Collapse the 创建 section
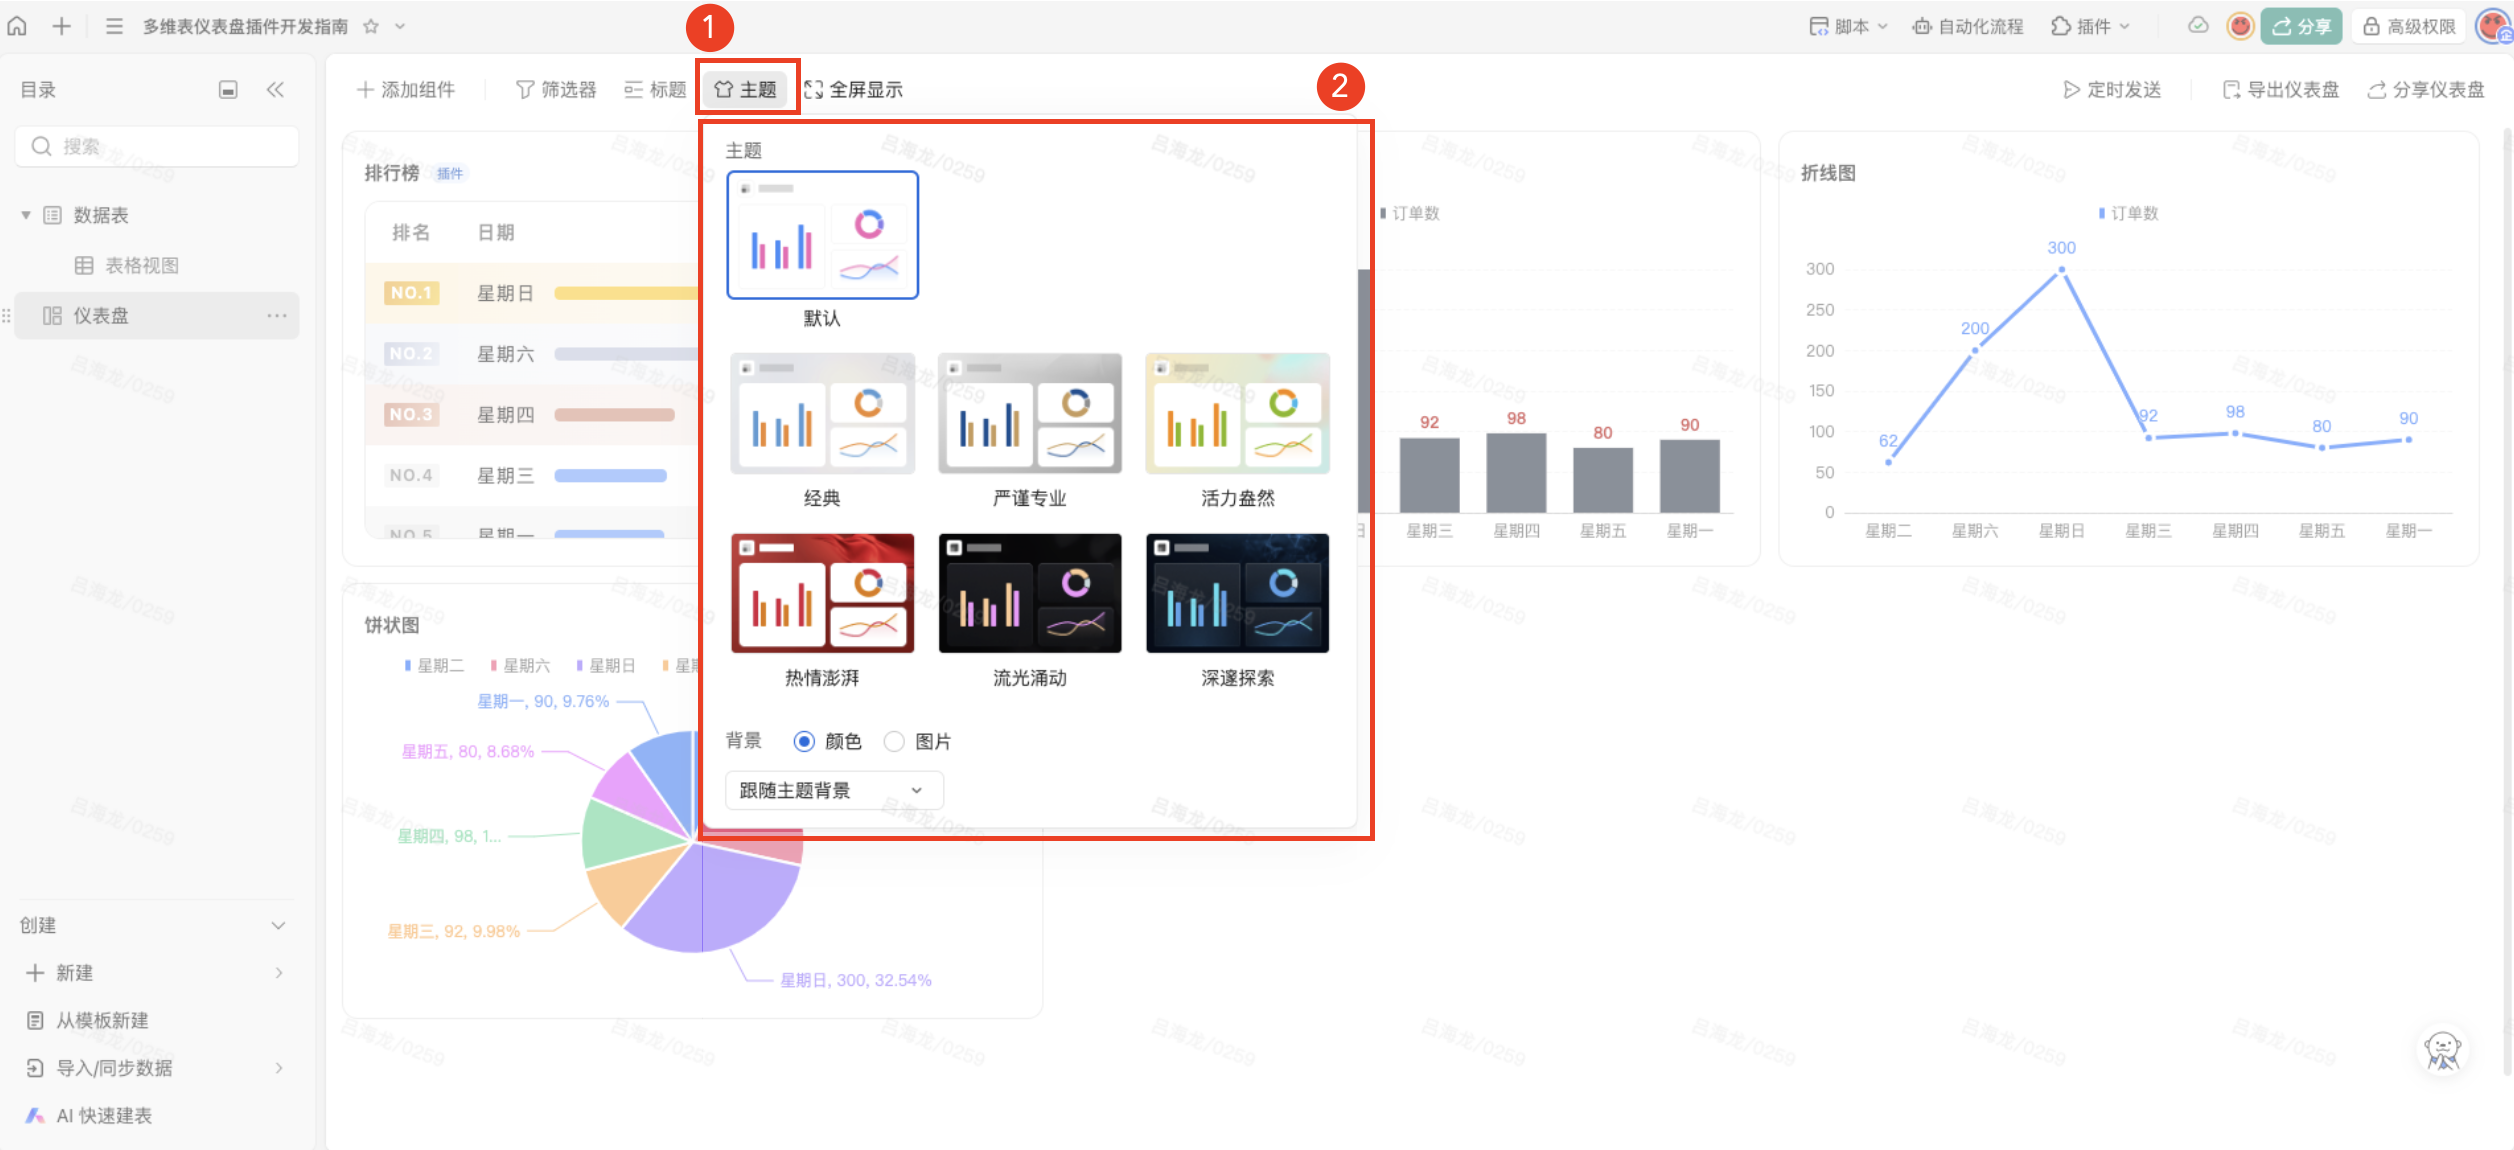2514x1150 pixels. (278, 925)
